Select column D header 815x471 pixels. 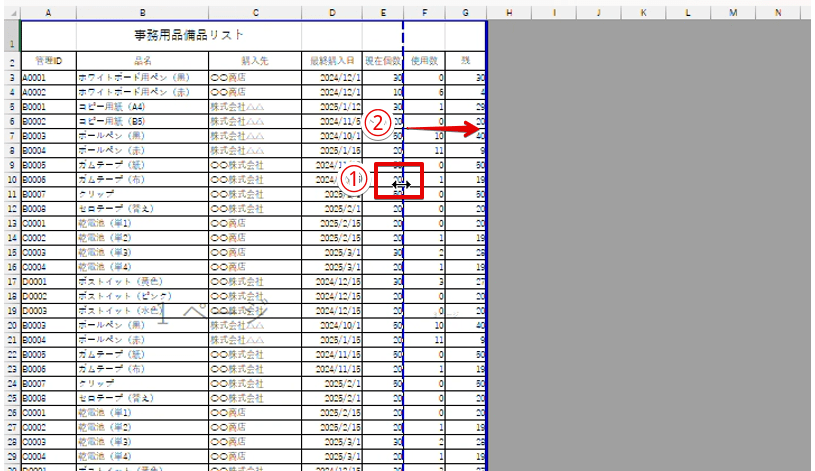[x=332, y=12]
